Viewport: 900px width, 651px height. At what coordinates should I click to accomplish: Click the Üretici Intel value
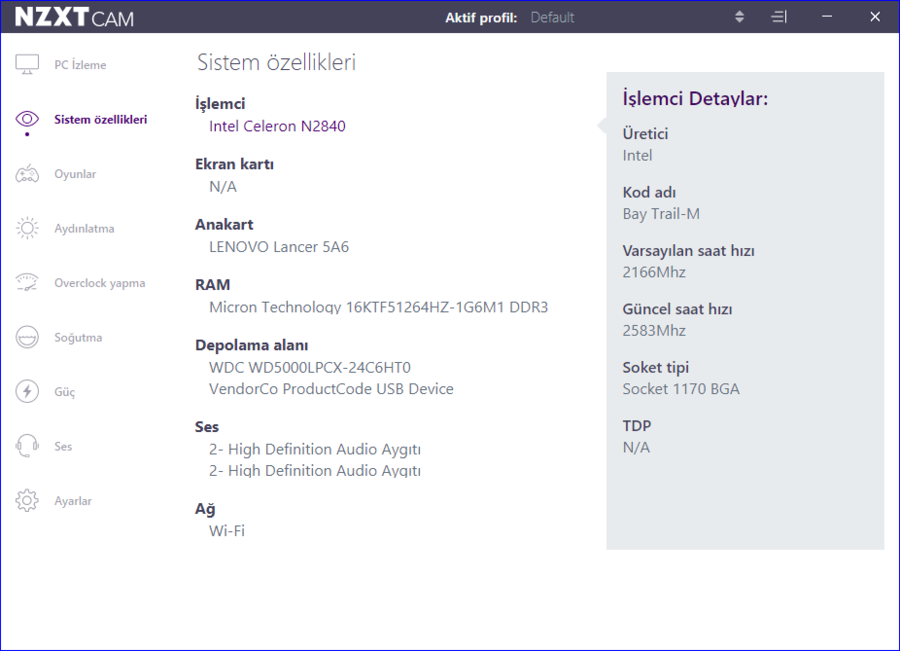pos(637,156)
